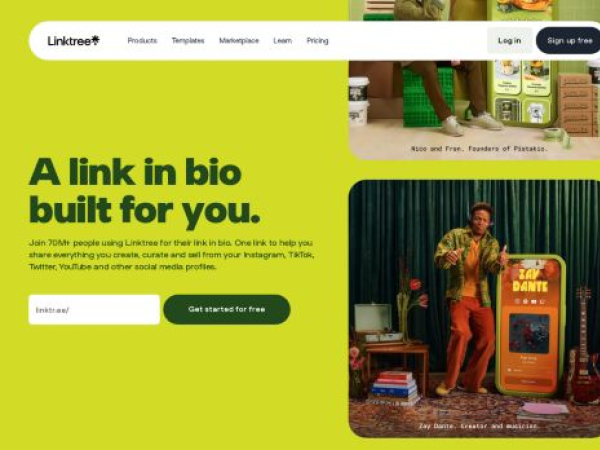
Task: Click the Sign up free button
Action: tap(569, 41)
